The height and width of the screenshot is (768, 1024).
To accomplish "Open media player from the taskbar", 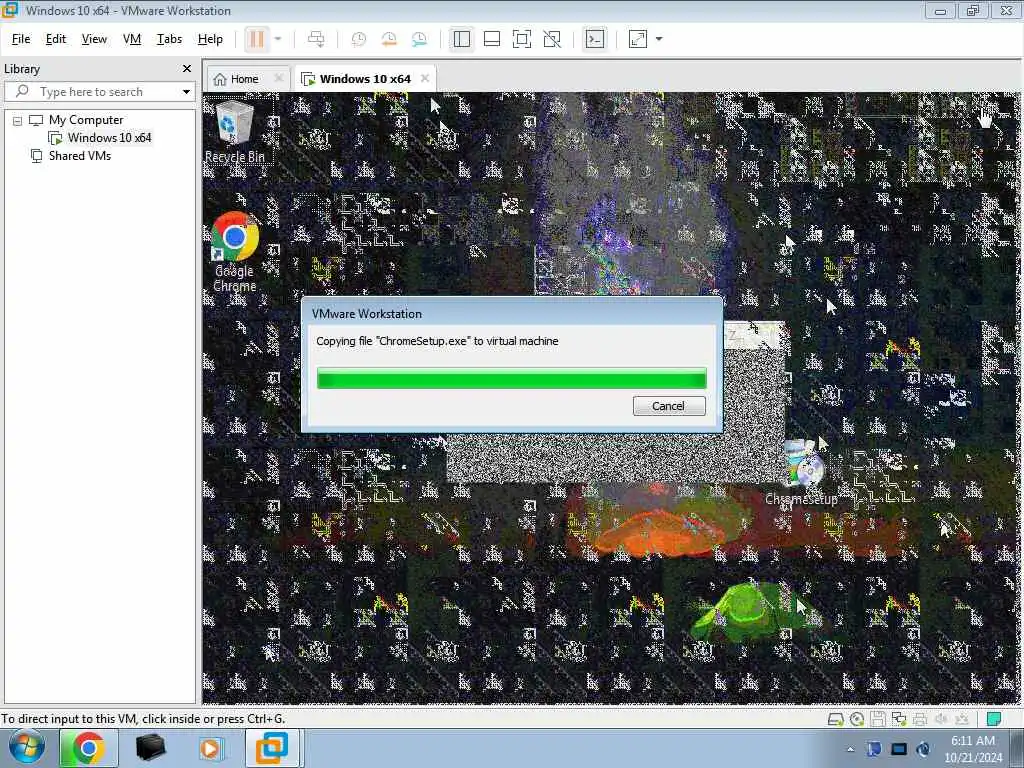I will 210,748.
